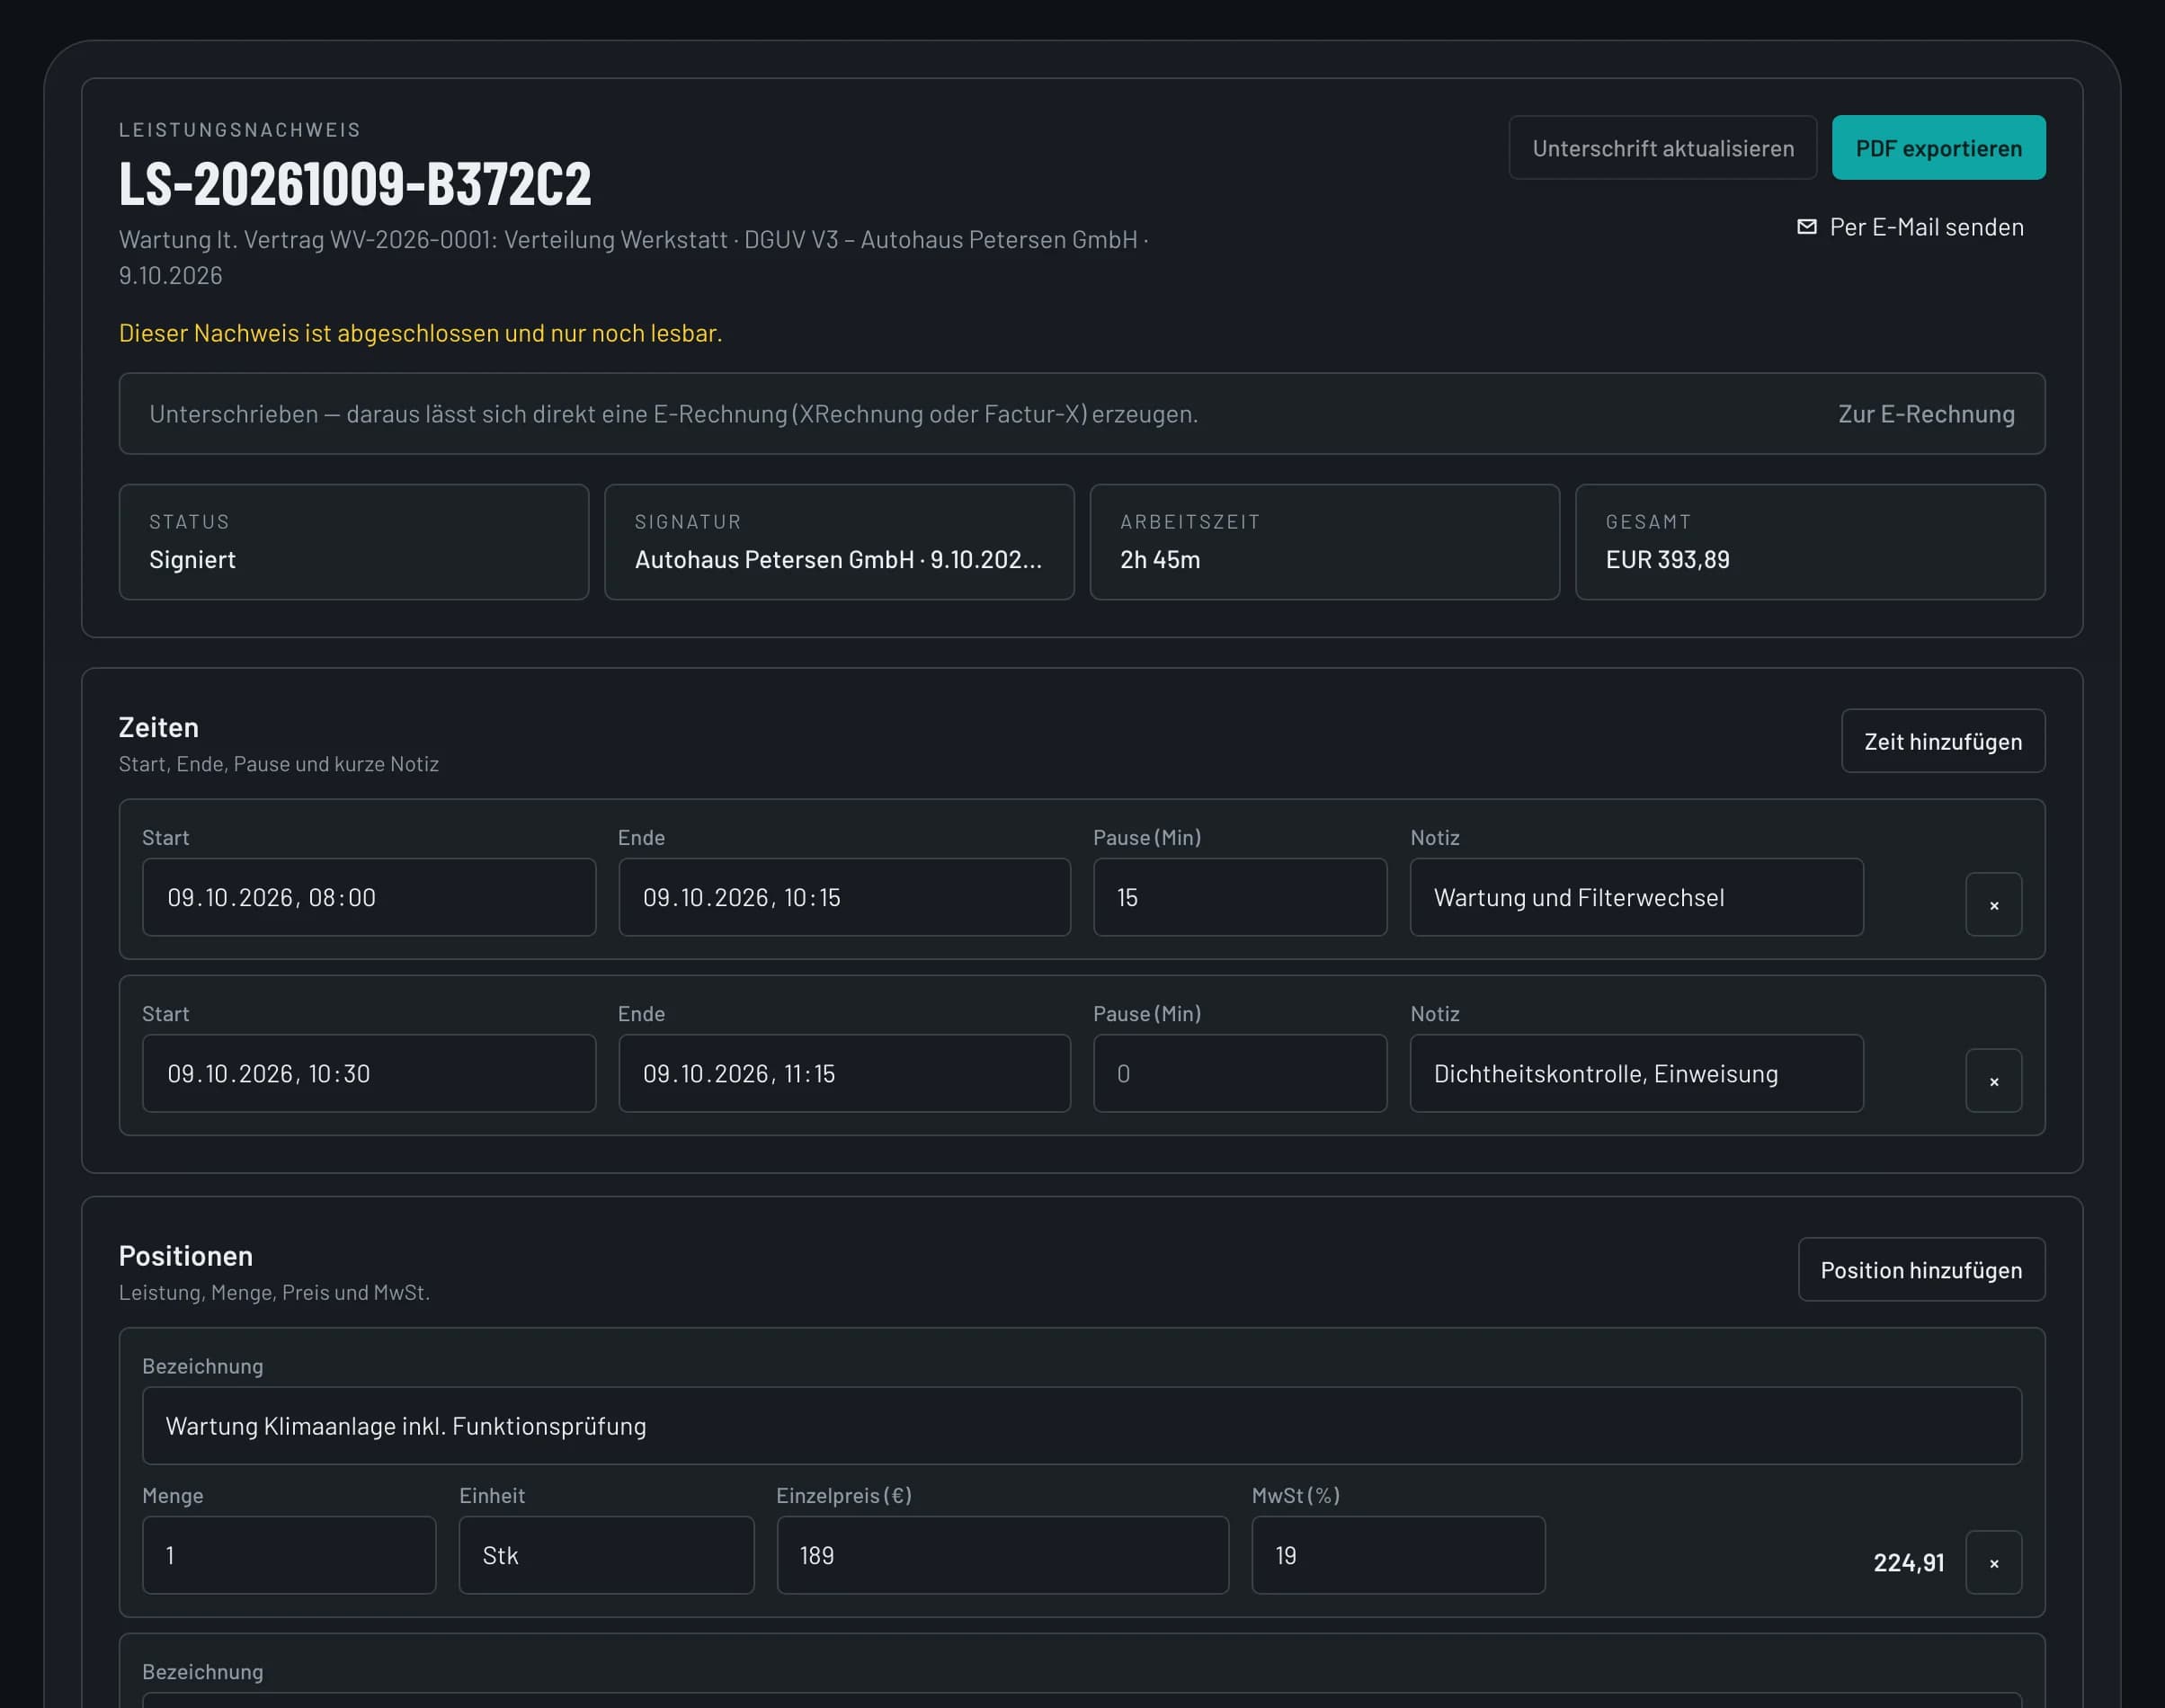Export the report via PDF exportieren
Viewport: 2165px width, 1708px height.
pyautogui.click(x=1938, y=148)
